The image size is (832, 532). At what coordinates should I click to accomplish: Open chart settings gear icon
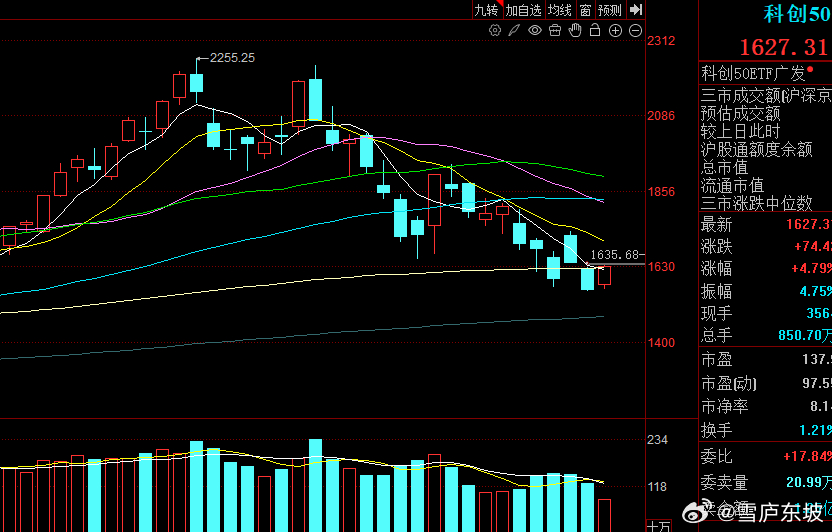pyautogui.click(x=495, y=30)
